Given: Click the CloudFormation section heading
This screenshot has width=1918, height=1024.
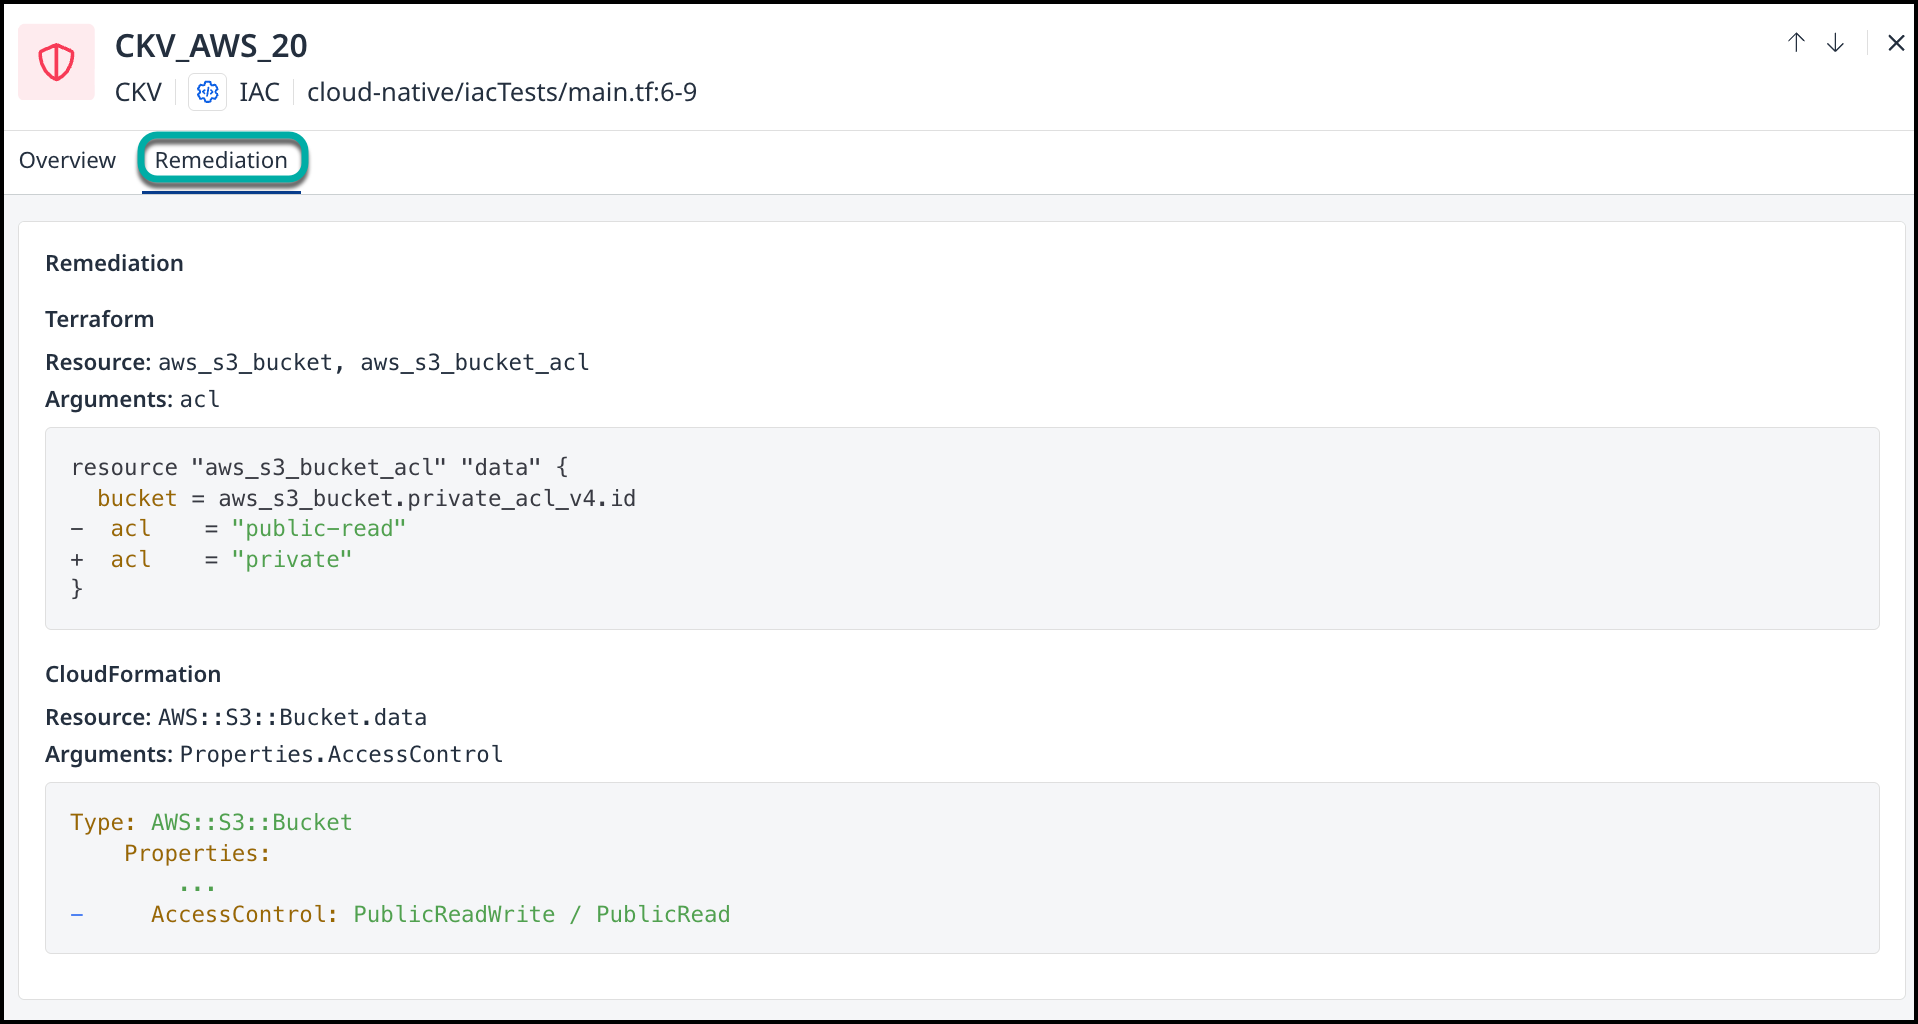Looking at the screenshot, I should tap(133, 674).
